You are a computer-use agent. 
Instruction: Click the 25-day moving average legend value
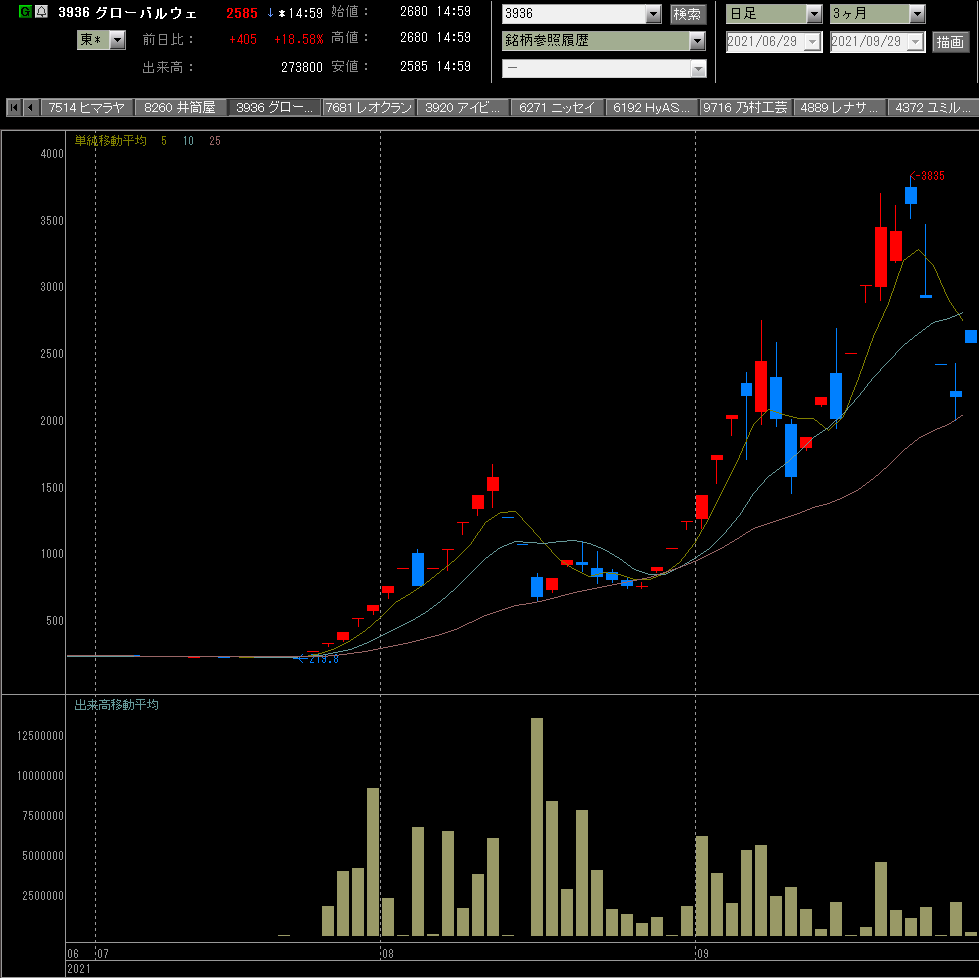tap(215, 141)
